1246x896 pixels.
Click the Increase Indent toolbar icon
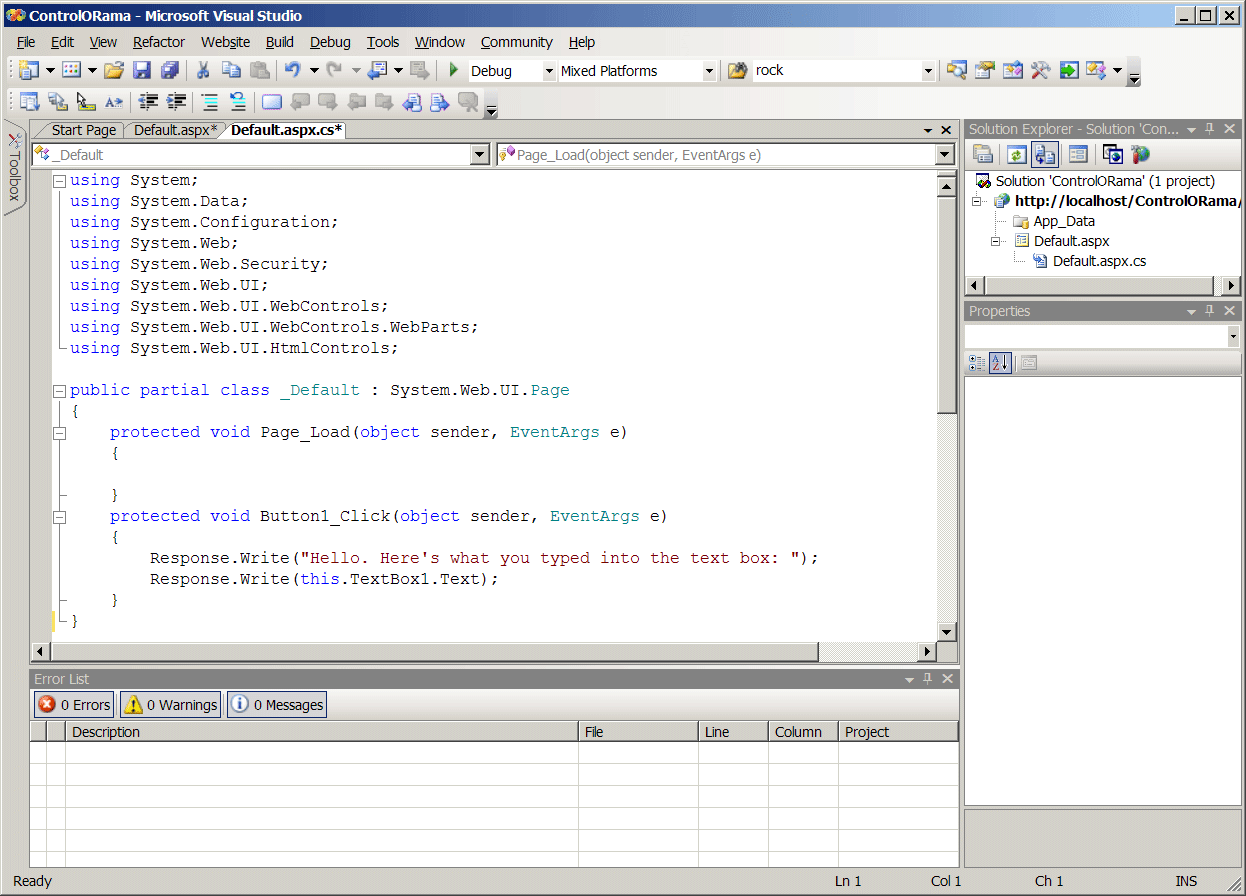tap(177, 101)
